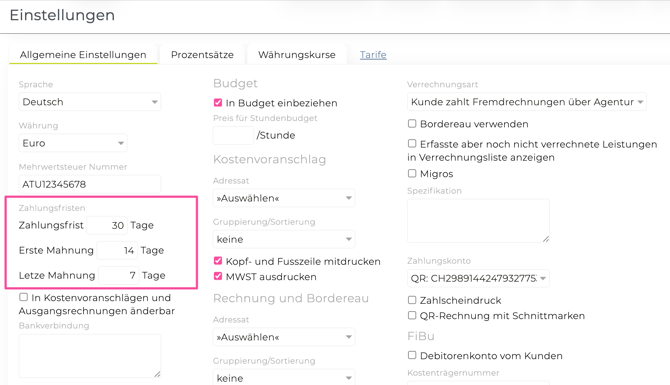670x385 pixels.
Task: Click the Bankverbindung text area
Action: click(90, 356)
